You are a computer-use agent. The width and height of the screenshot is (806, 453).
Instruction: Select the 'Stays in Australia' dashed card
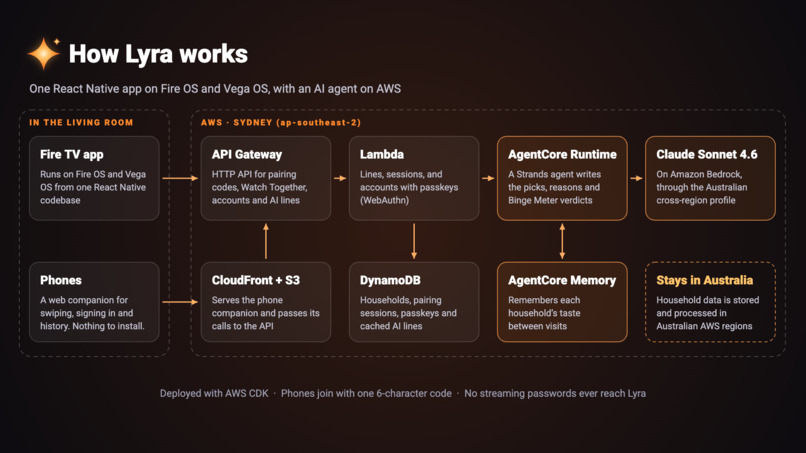click(x=710, y=302)
